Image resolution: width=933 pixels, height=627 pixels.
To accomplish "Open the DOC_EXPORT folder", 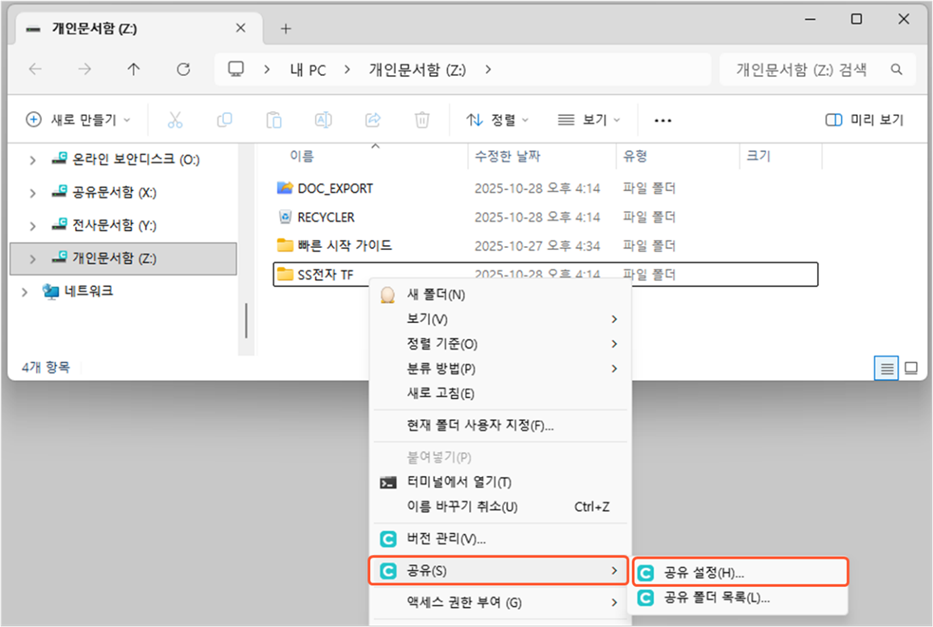I will point(335,188).
